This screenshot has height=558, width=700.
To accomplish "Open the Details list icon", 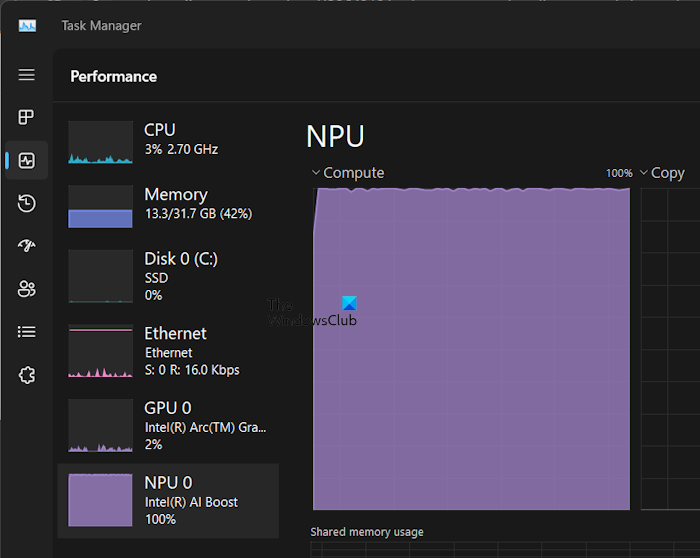I will (27, 332).
